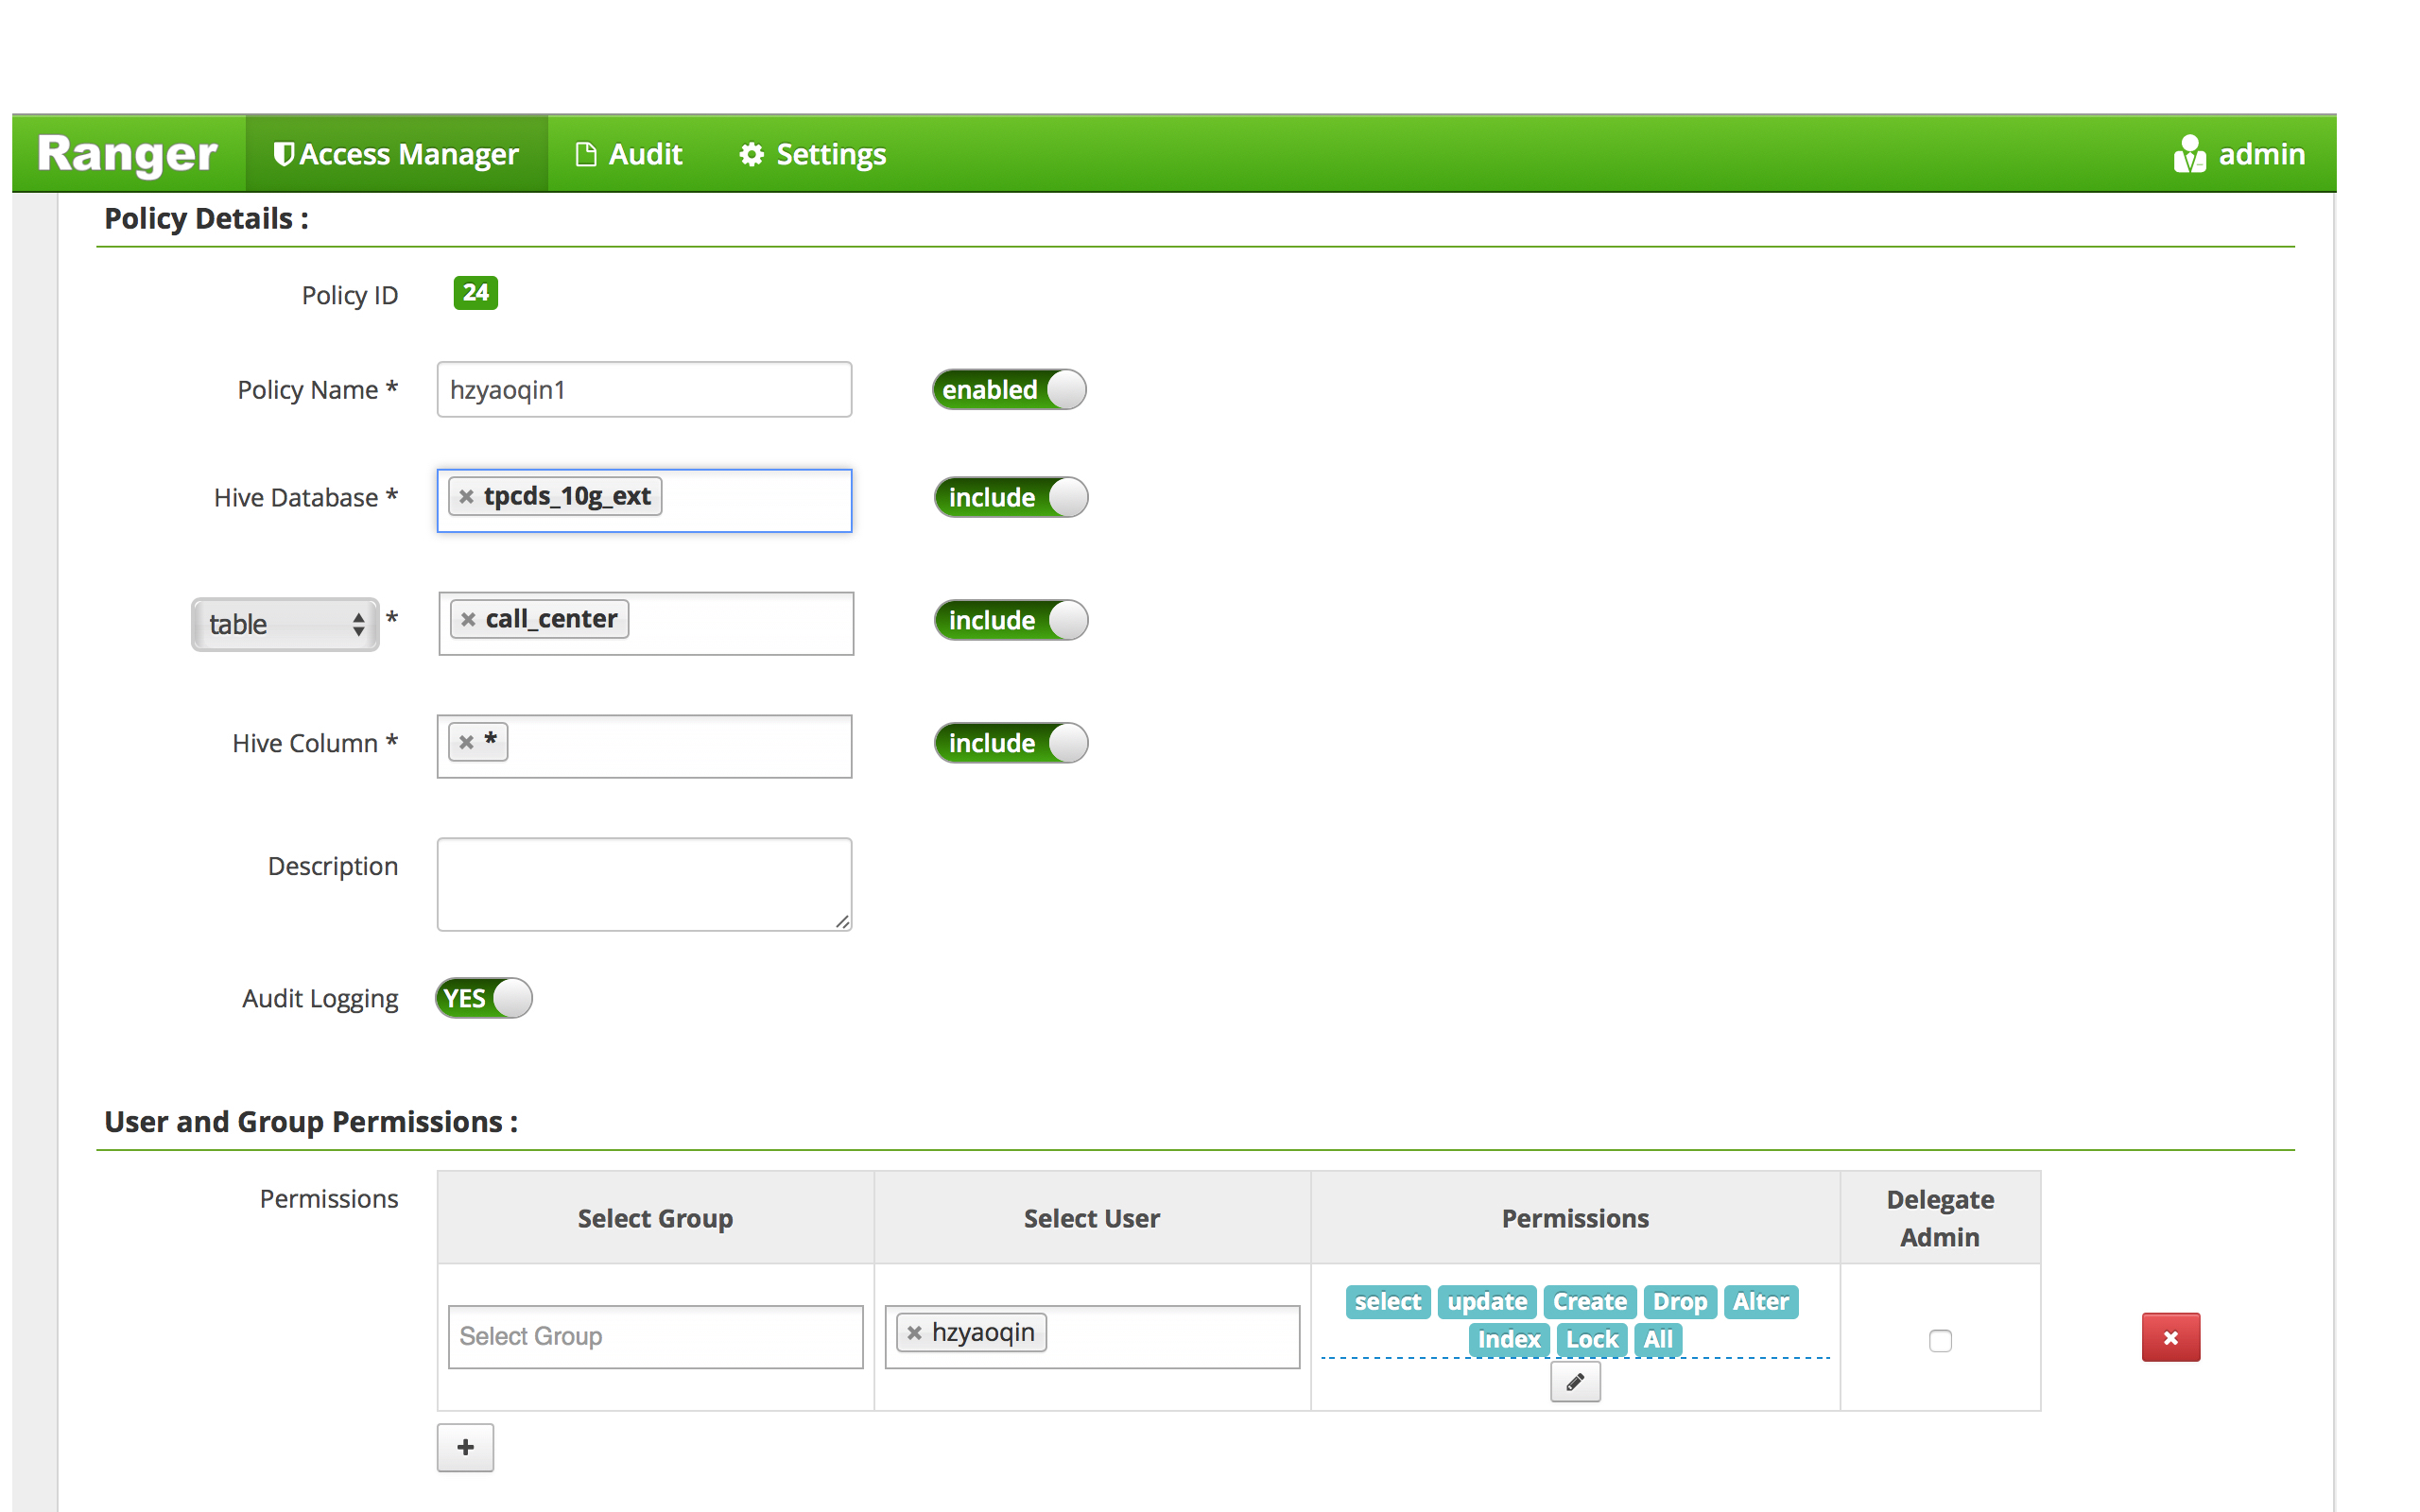Remove tpcds_10g_ext database tag via x icon
Viewport: 2420px width, 1512px height.
pyautogui.click(x=466, y=496)
